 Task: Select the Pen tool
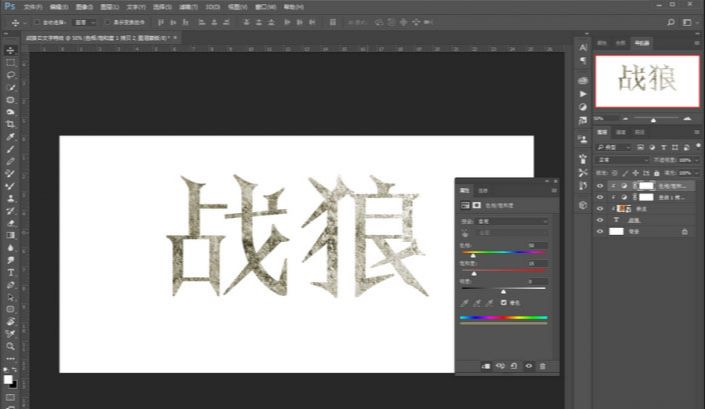pyautogui.click(x=10, y=285)
